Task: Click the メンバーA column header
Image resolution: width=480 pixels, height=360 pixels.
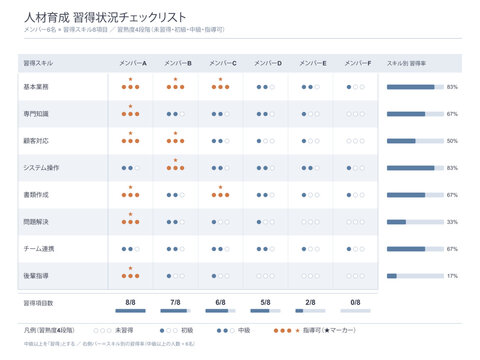Action: coord(133,63)
